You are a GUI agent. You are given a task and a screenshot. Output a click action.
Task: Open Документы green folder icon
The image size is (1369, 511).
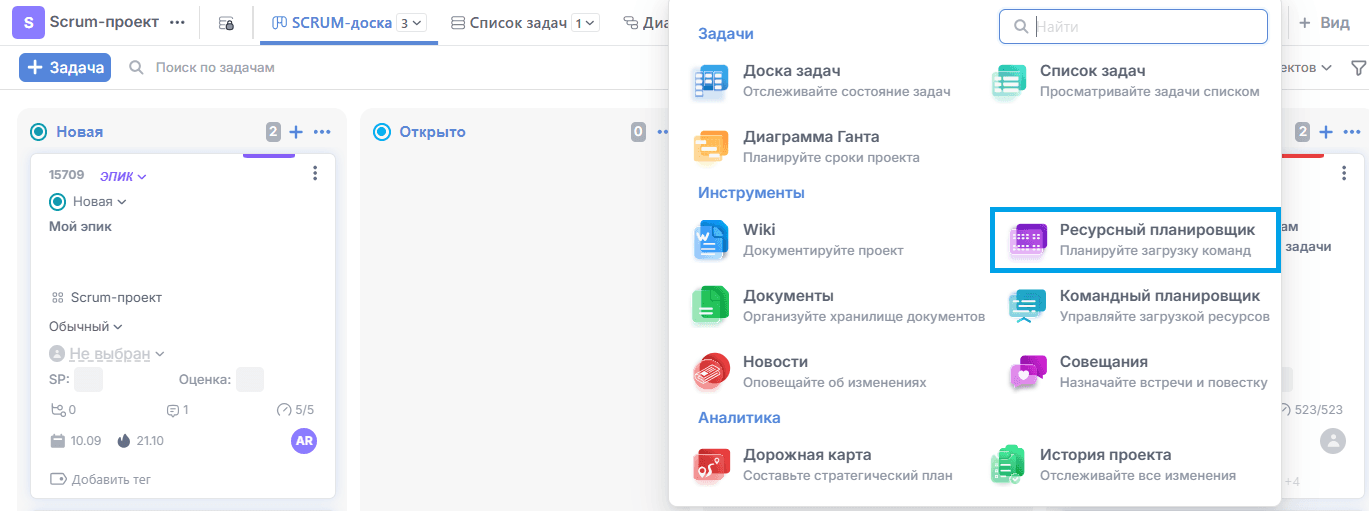click(711, 305)
